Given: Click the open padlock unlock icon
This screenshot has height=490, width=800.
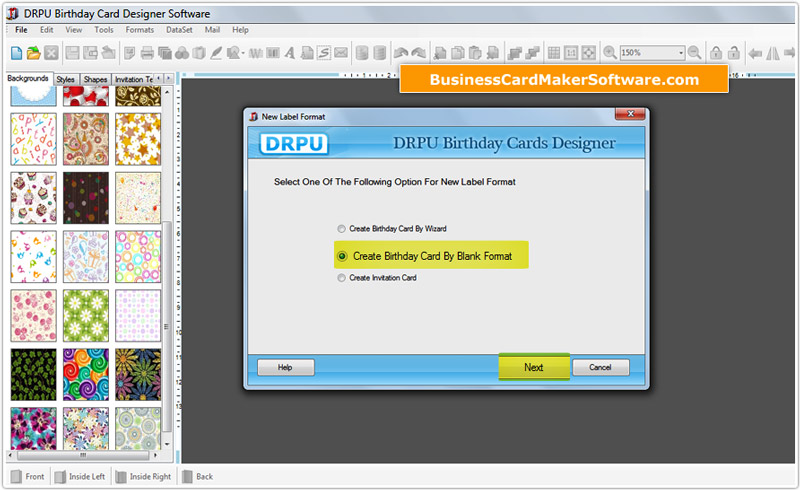Looking at the screenshot, I should [x=734, y=53].
